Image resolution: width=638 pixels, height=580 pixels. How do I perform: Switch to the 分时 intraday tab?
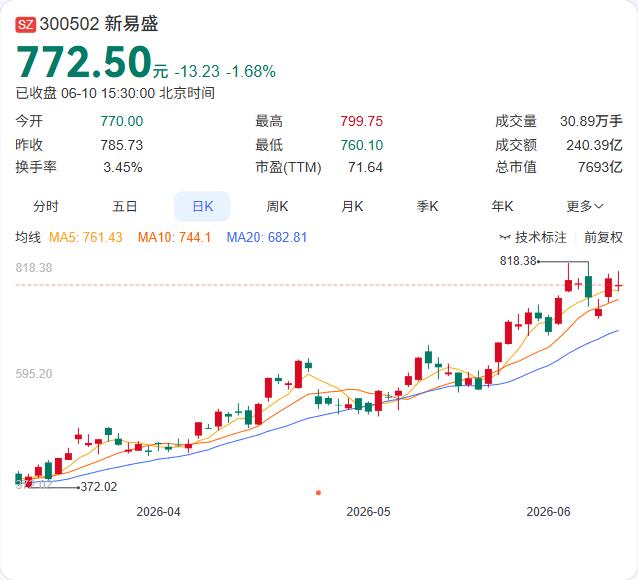46,206
